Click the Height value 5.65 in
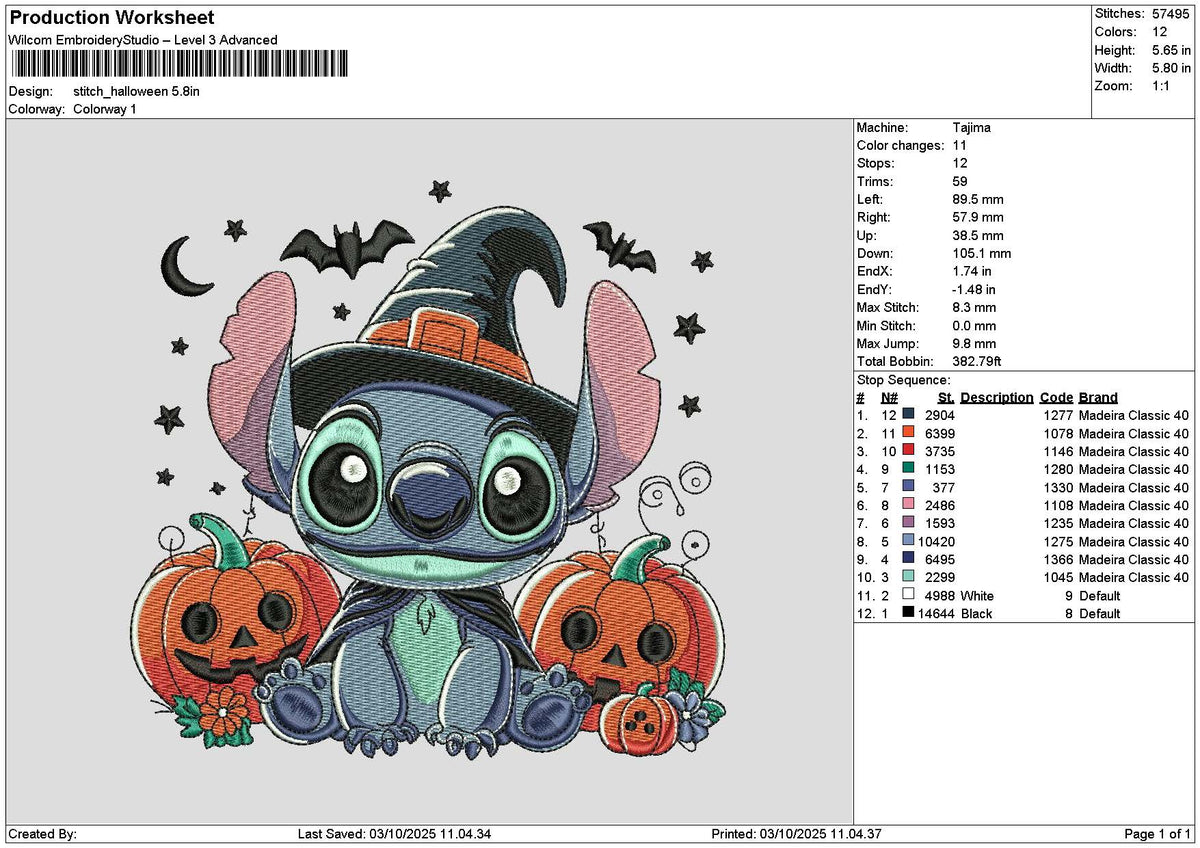This screenshot has height=848, width=1200. (1171, 50)
